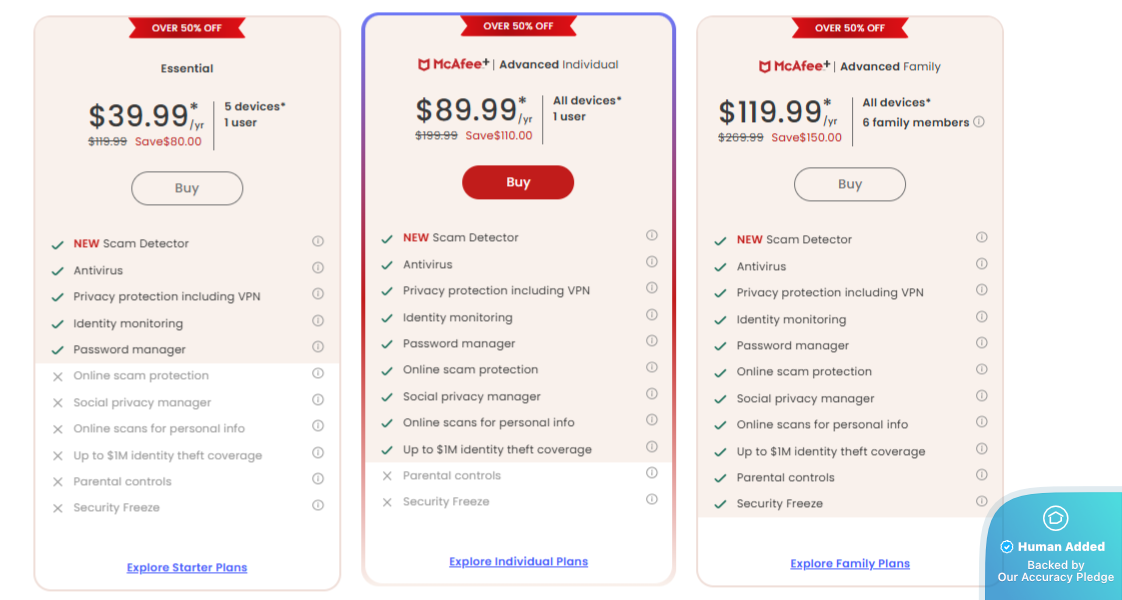Click info icon for Individual Privacy protection VPN

tap(652, 288)
